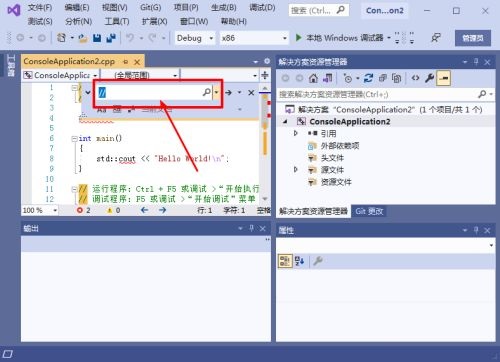This screenshot has width=500, height=362.
Task: Open properties wrench icon in Solution Explorer
Action: (x=429, y=78)
